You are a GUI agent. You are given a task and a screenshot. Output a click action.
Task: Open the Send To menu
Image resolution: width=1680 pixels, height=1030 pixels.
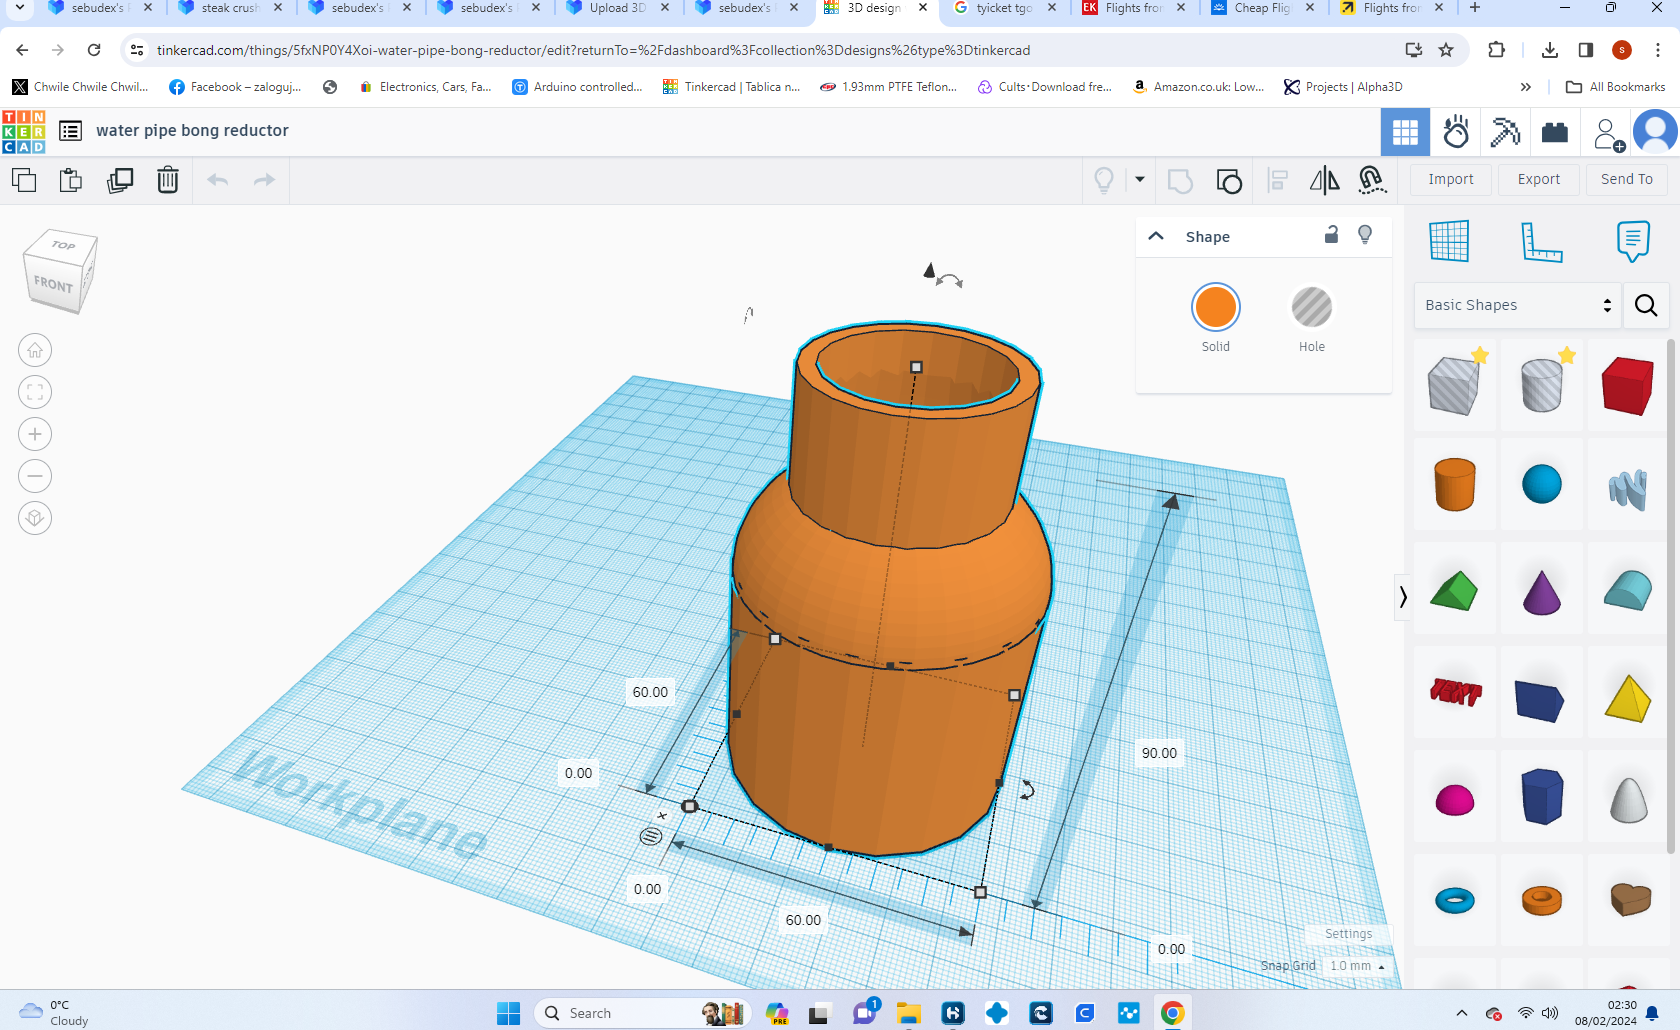(x=1626, y=179)
